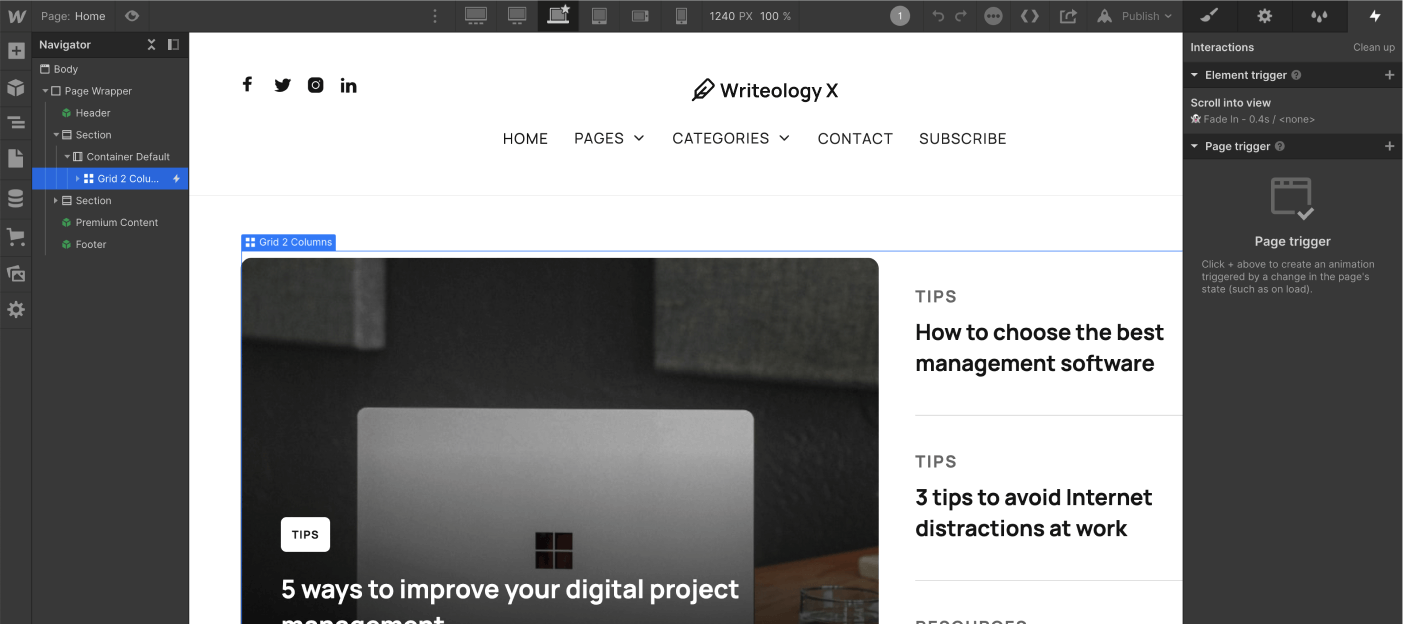Click the Clean up interactions button
Screen dimensions: 1403x625
pyautogui.click(x=1374, y=47)
